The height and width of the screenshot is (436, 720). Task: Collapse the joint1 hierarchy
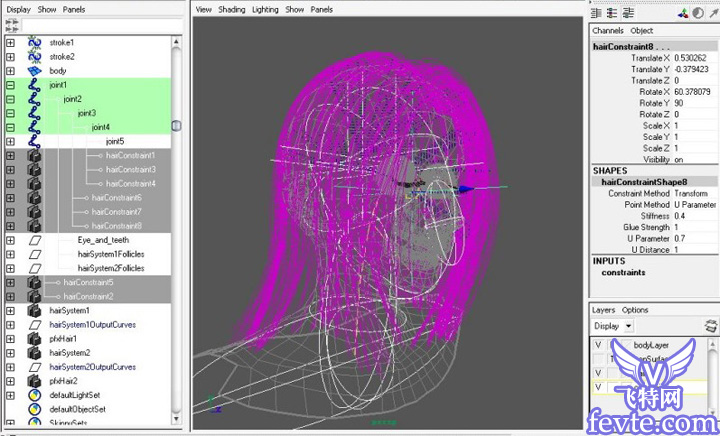(10, 85)
